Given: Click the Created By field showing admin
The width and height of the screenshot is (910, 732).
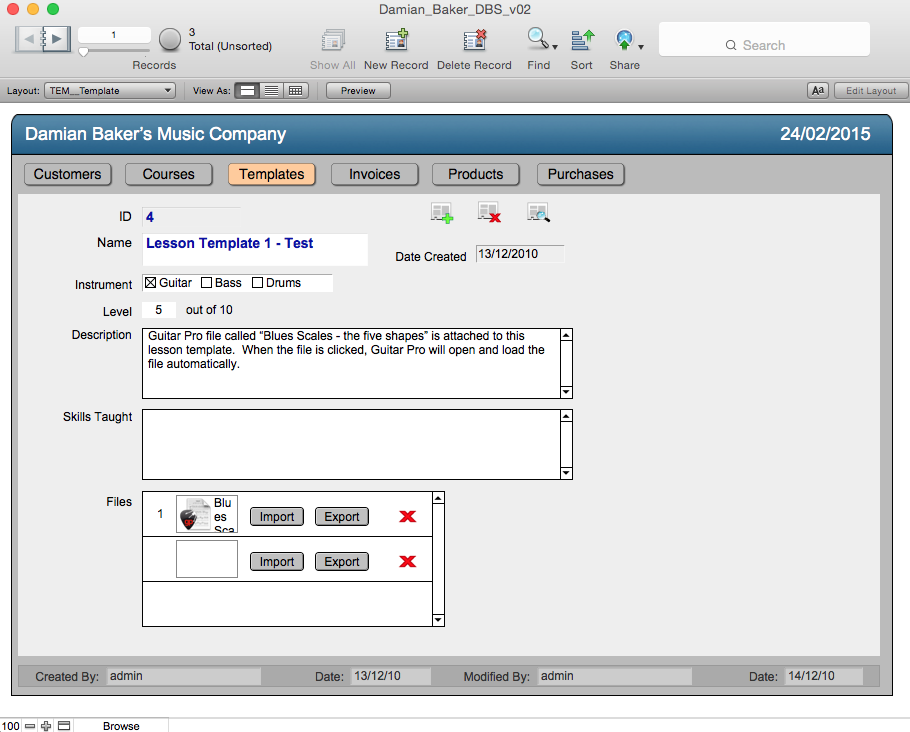Looking at the screenshot, I should [x=183, y=676].
